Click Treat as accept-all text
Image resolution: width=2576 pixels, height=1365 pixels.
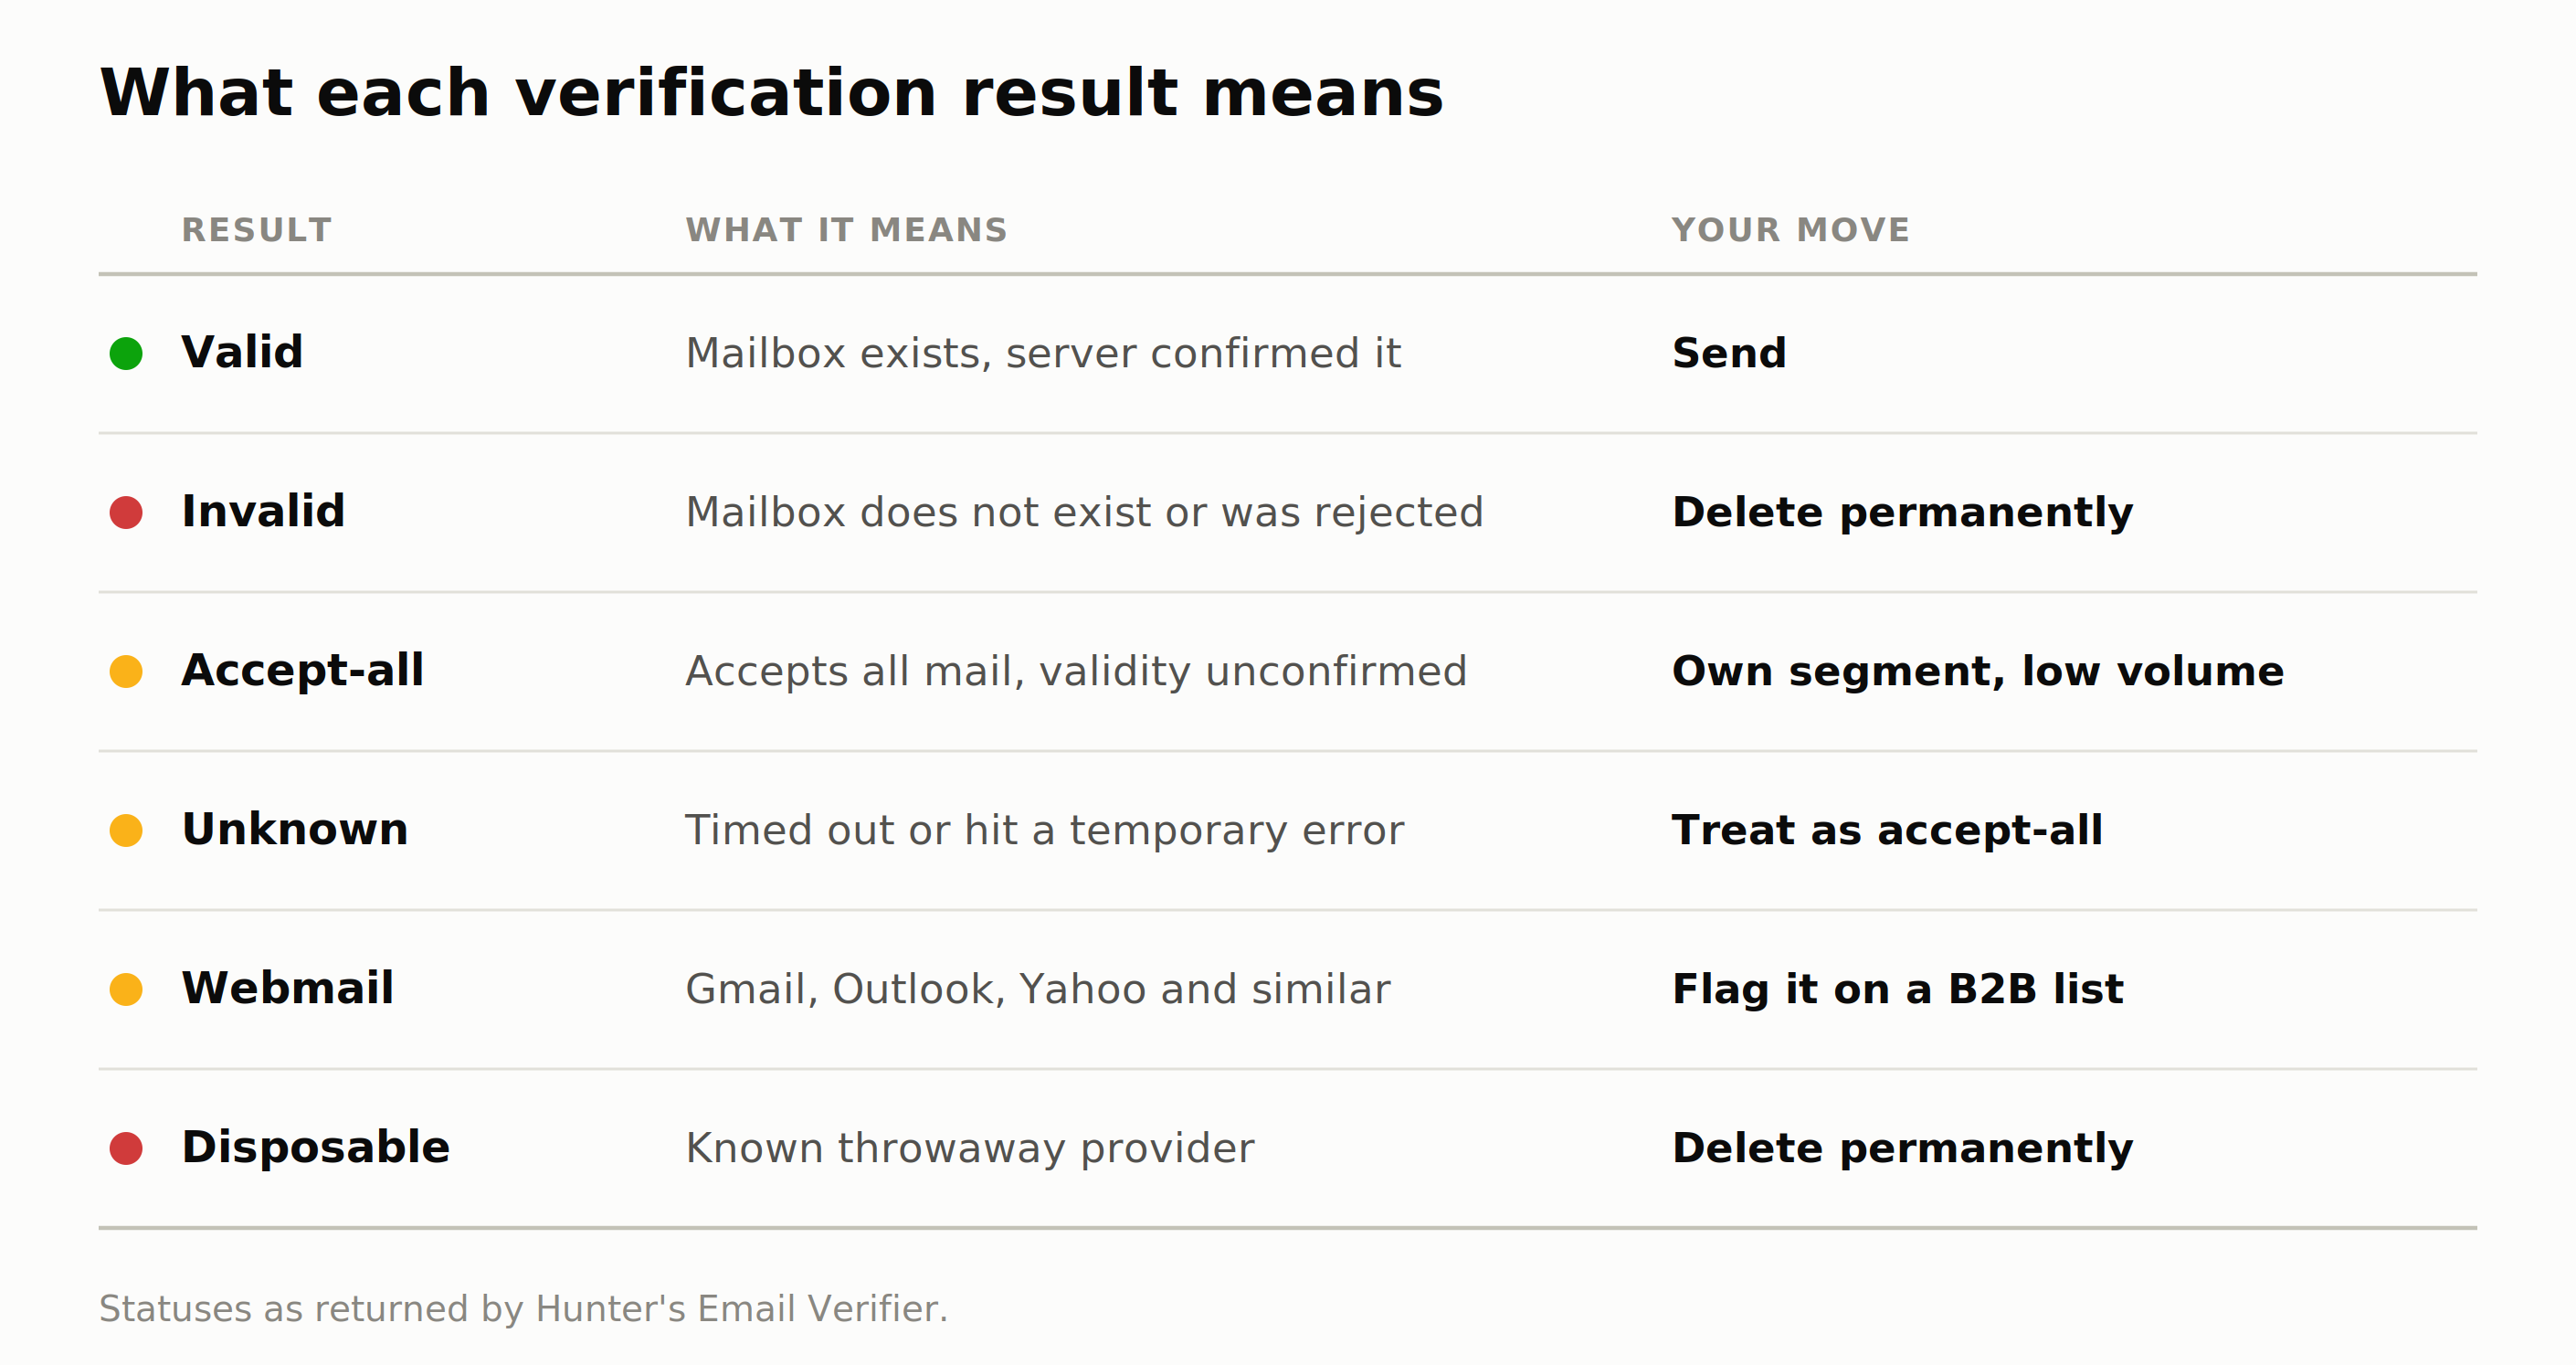[1887, 830]
